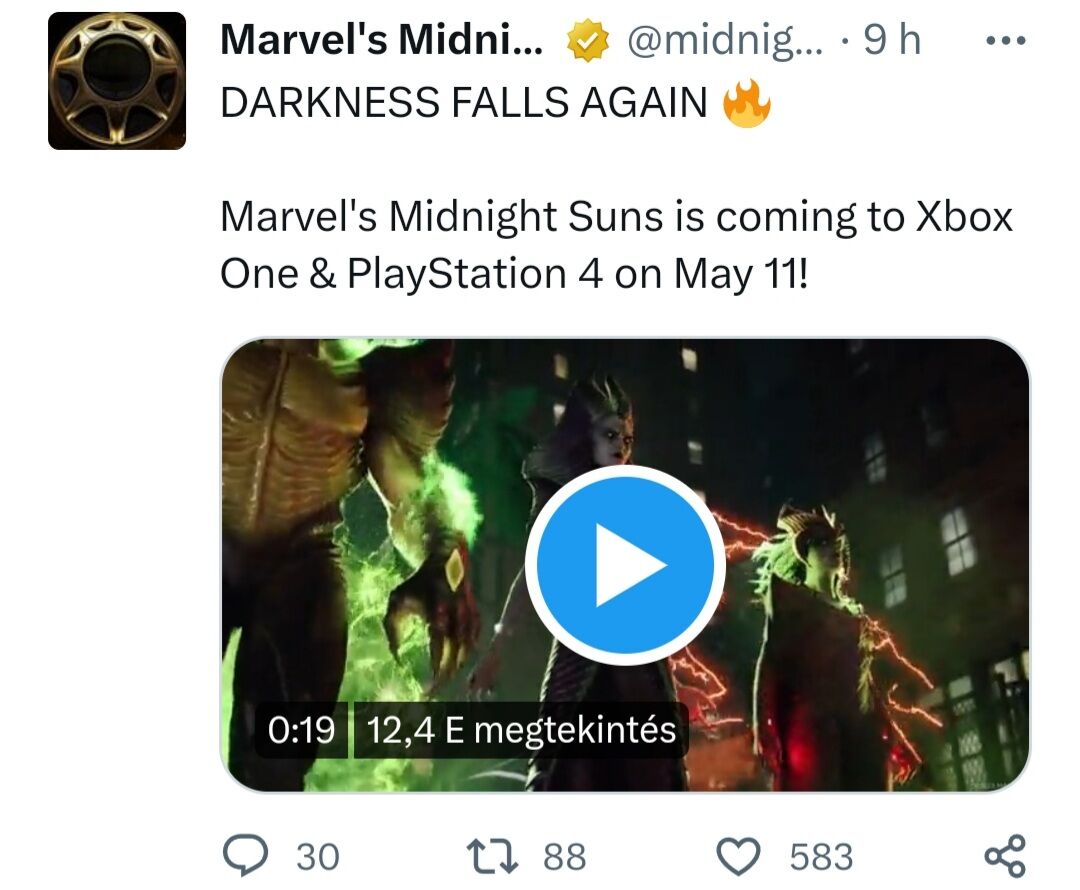The height and width of the screenshot is (890, 1080).
Task: Click the like count 583
Action: [x=821, y=857]
